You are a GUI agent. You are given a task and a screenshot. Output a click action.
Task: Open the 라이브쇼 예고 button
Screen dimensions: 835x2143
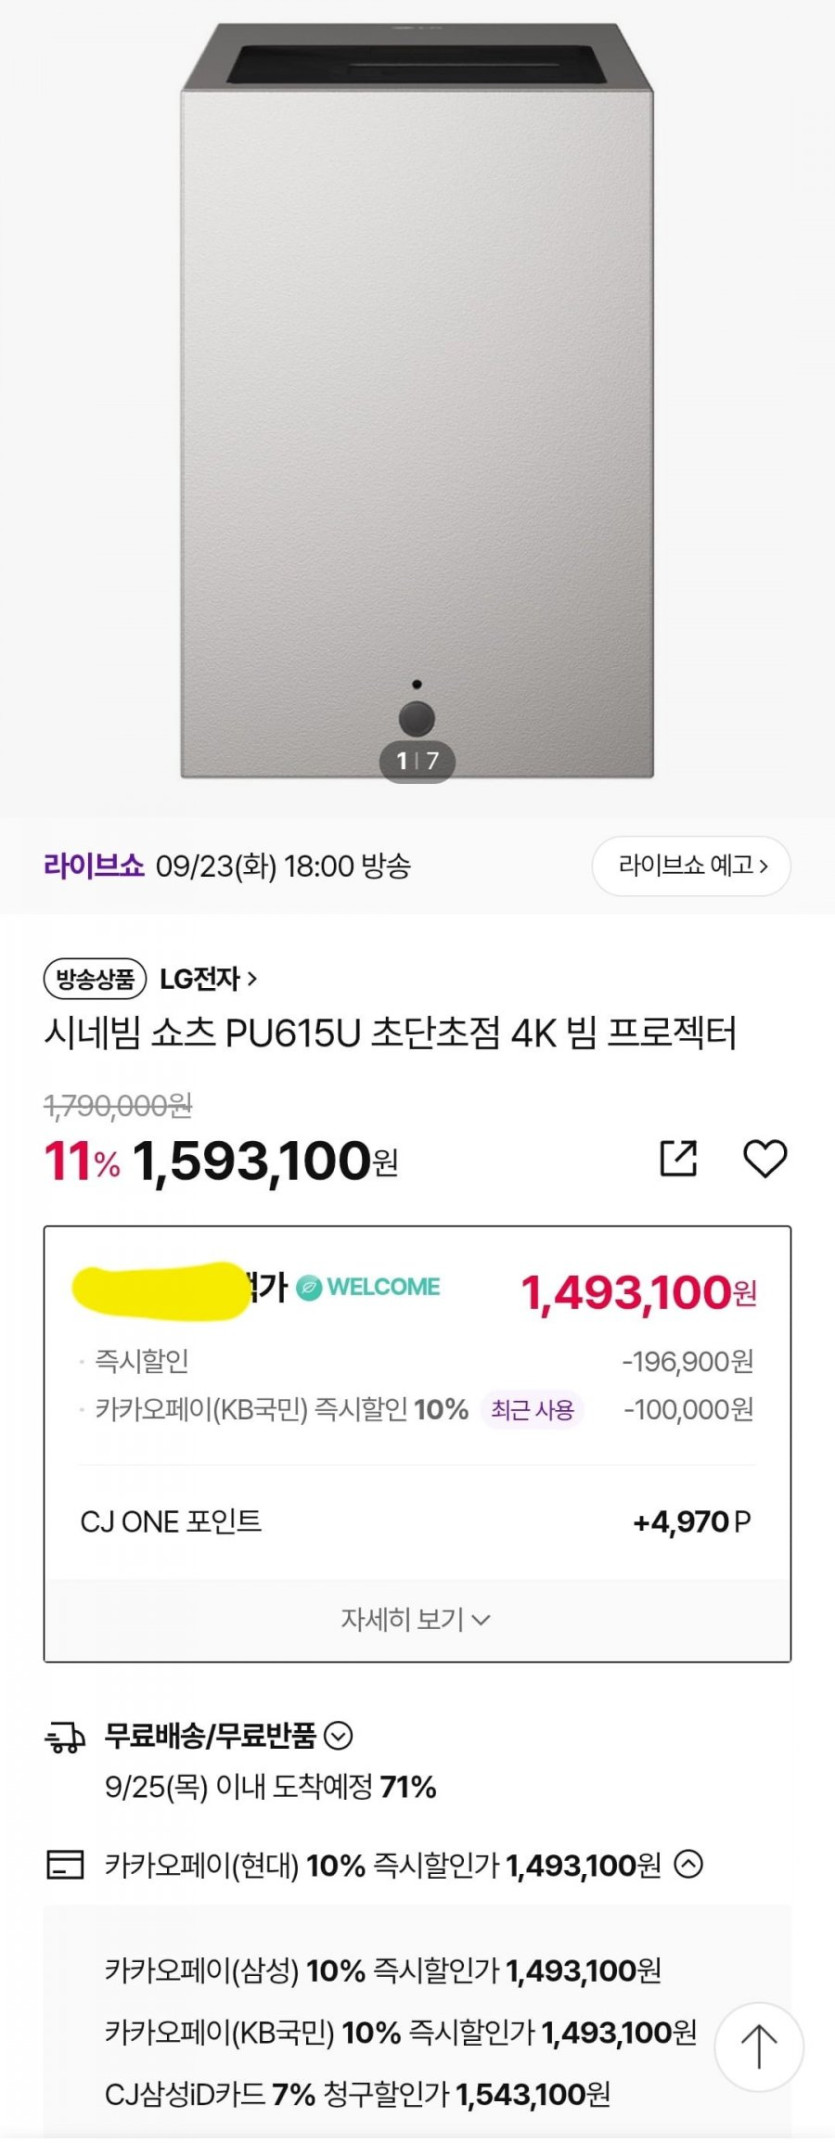pyautogui.click(x=691, y=866)
